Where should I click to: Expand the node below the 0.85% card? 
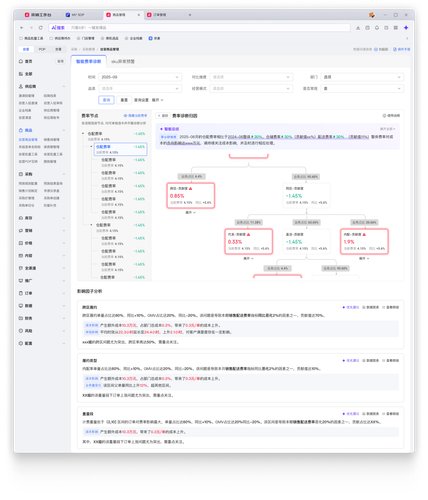tap(191, 212)
